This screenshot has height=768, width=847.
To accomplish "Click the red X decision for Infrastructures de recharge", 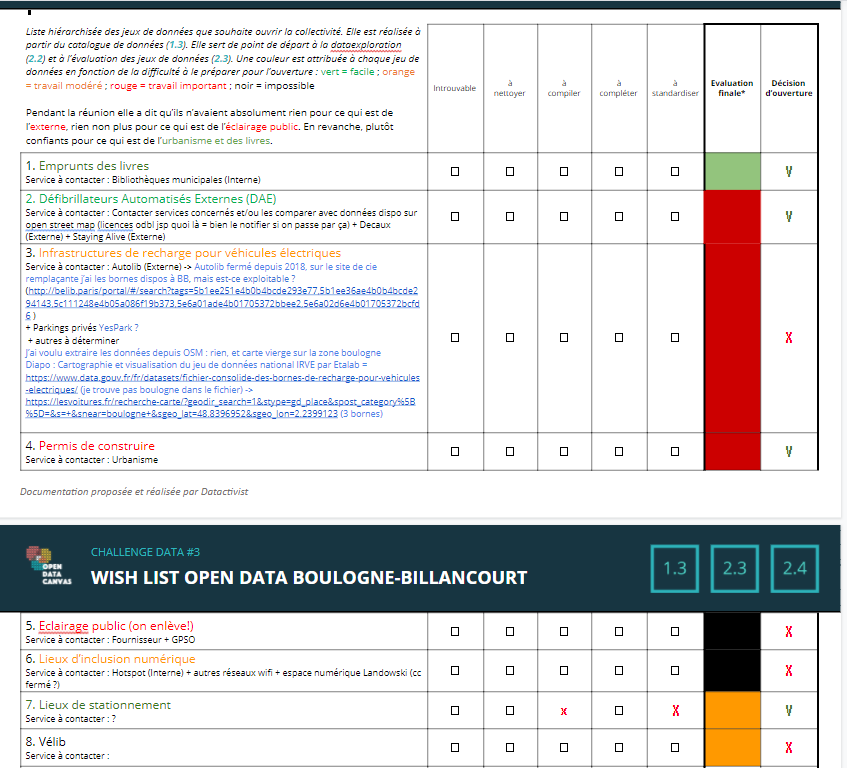I will pyautogui.click(x=789, y=338).
